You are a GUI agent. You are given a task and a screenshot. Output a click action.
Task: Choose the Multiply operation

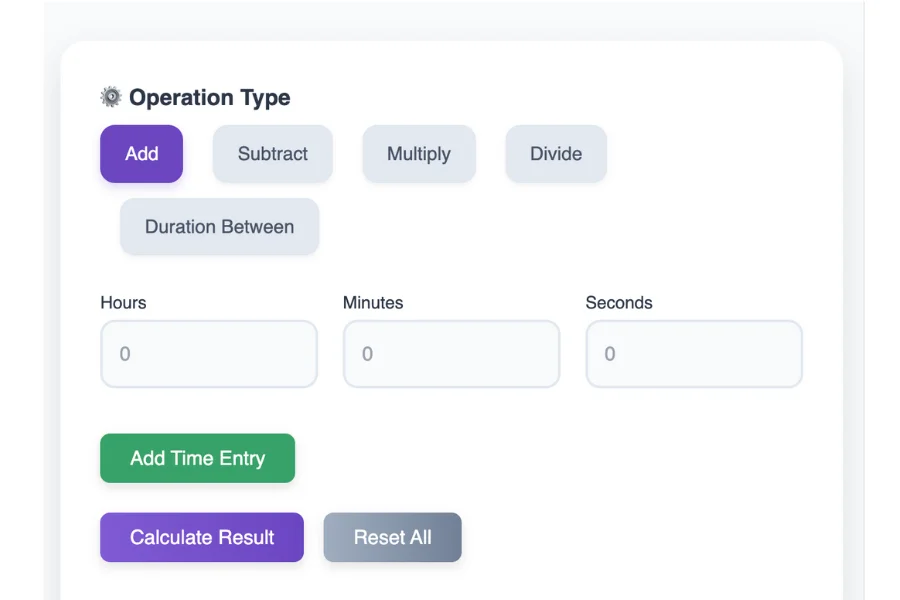coord(419,154)
